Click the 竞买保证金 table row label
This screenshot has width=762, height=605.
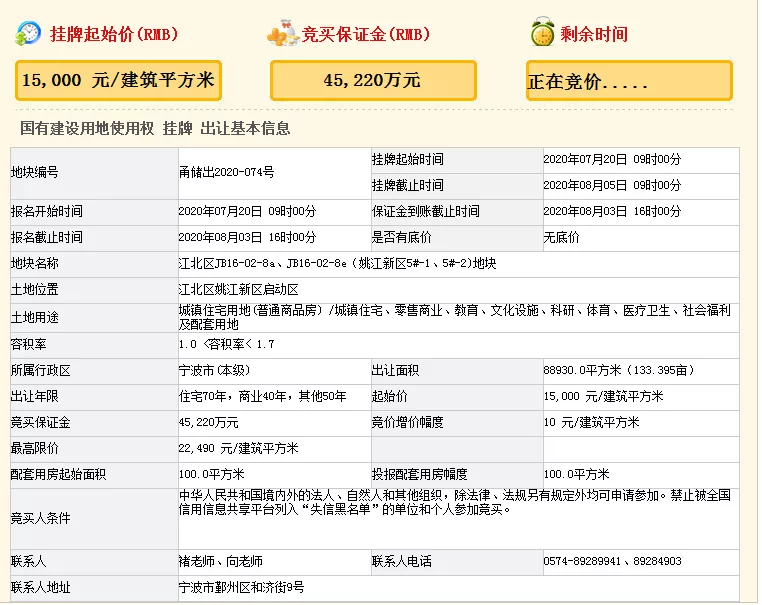[41, 423]
